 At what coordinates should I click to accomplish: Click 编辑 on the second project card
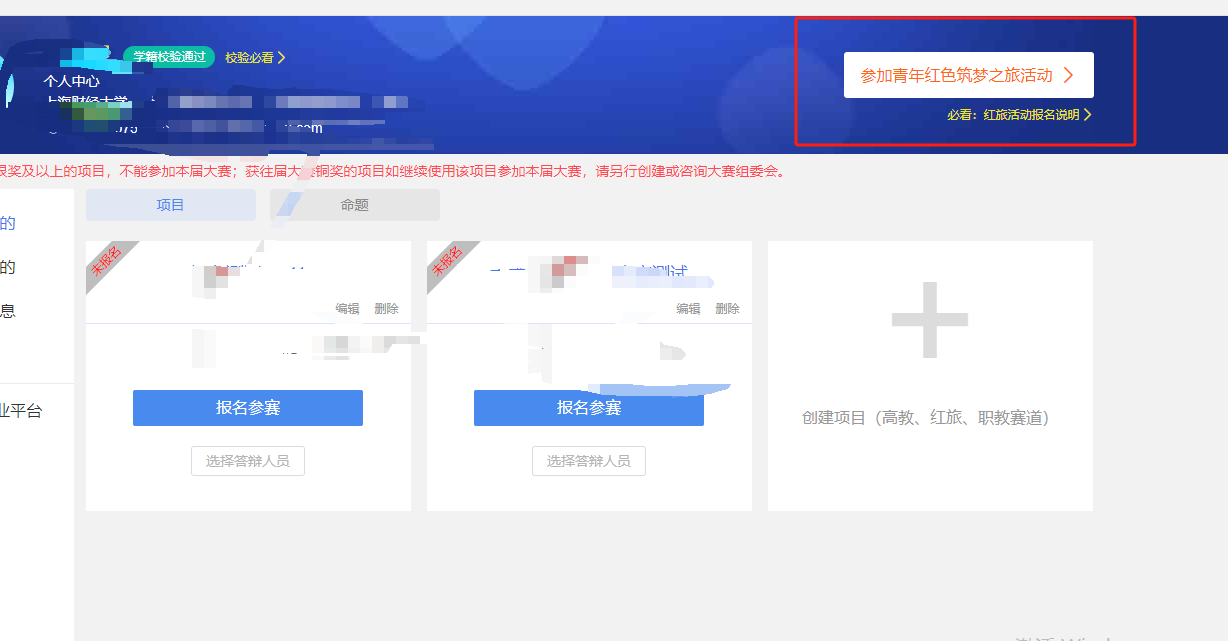tap(688, 309)
